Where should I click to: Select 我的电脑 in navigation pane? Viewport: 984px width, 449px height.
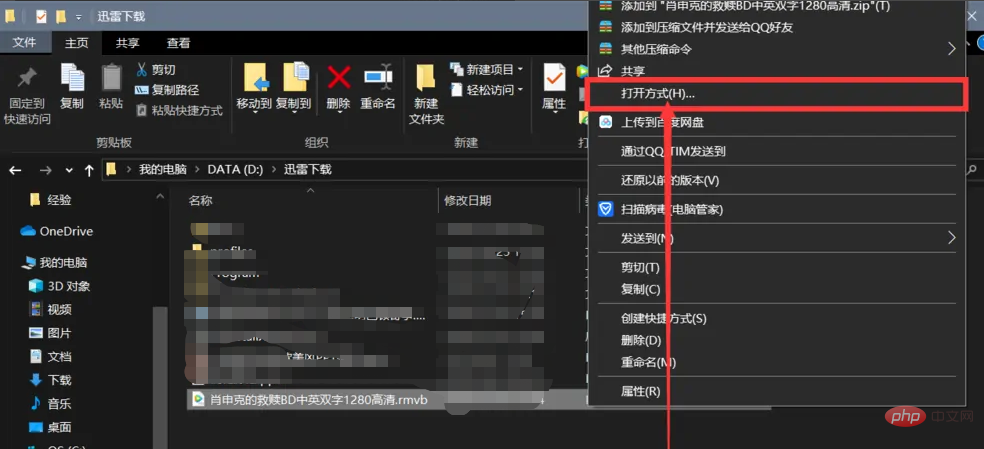55,262
